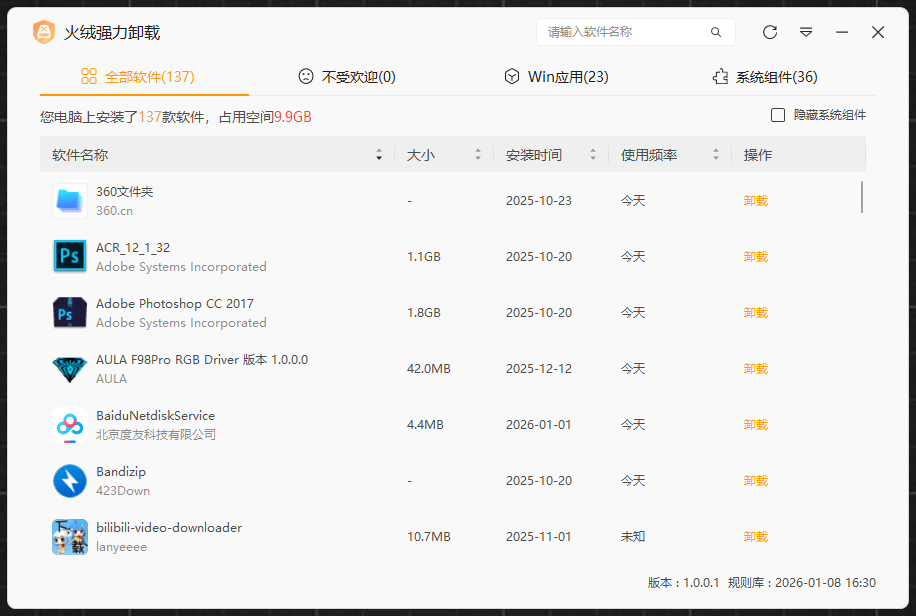Viewport: 916px width, 616px height.
Task: Select the BaiduNetdiskService icon
Action: pyautogui.click(x=69, y=424)
